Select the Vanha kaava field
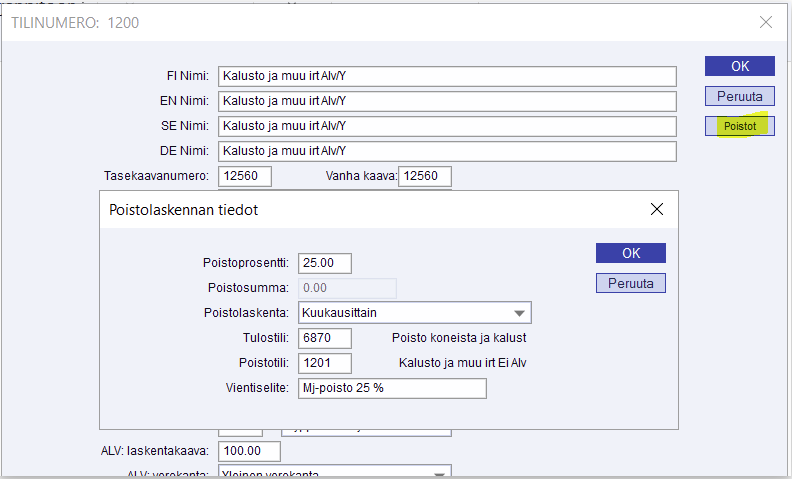The height and width of the screenshot is (479, 792). [x=424, y=177]
